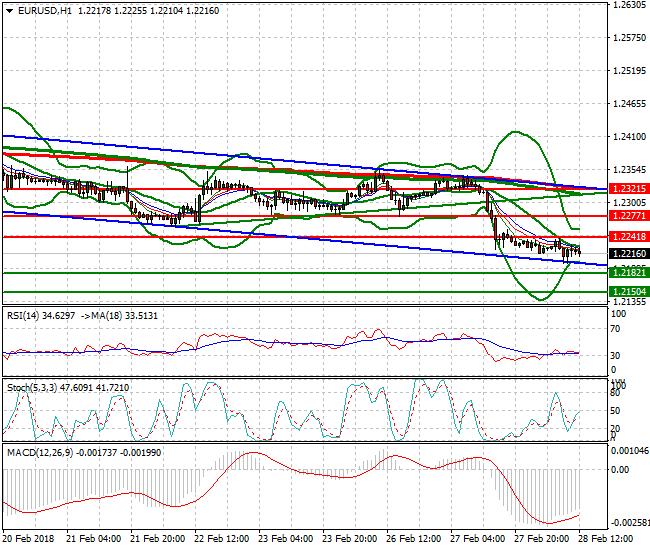Click the RSI(14) 34.6297 indicator label
This screenshot has width=650, height=550.
[x=41, y=316]
